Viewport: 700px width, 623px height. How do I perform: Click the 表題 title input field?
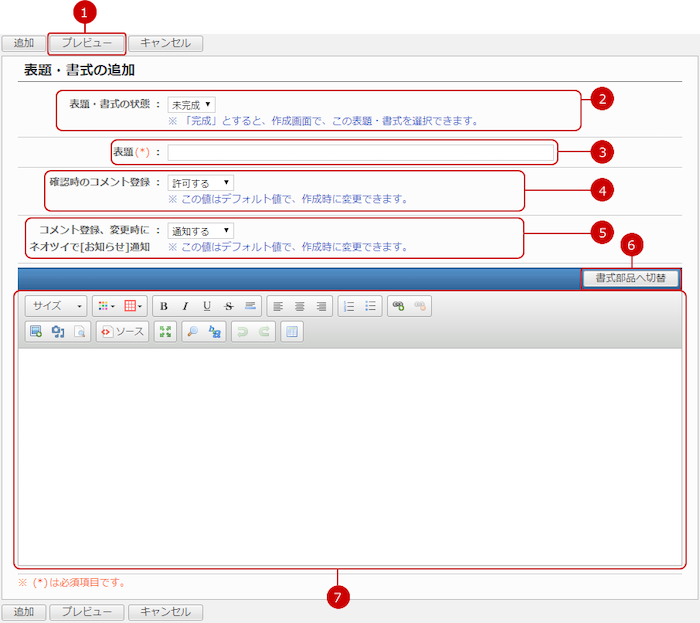[359, 152]
